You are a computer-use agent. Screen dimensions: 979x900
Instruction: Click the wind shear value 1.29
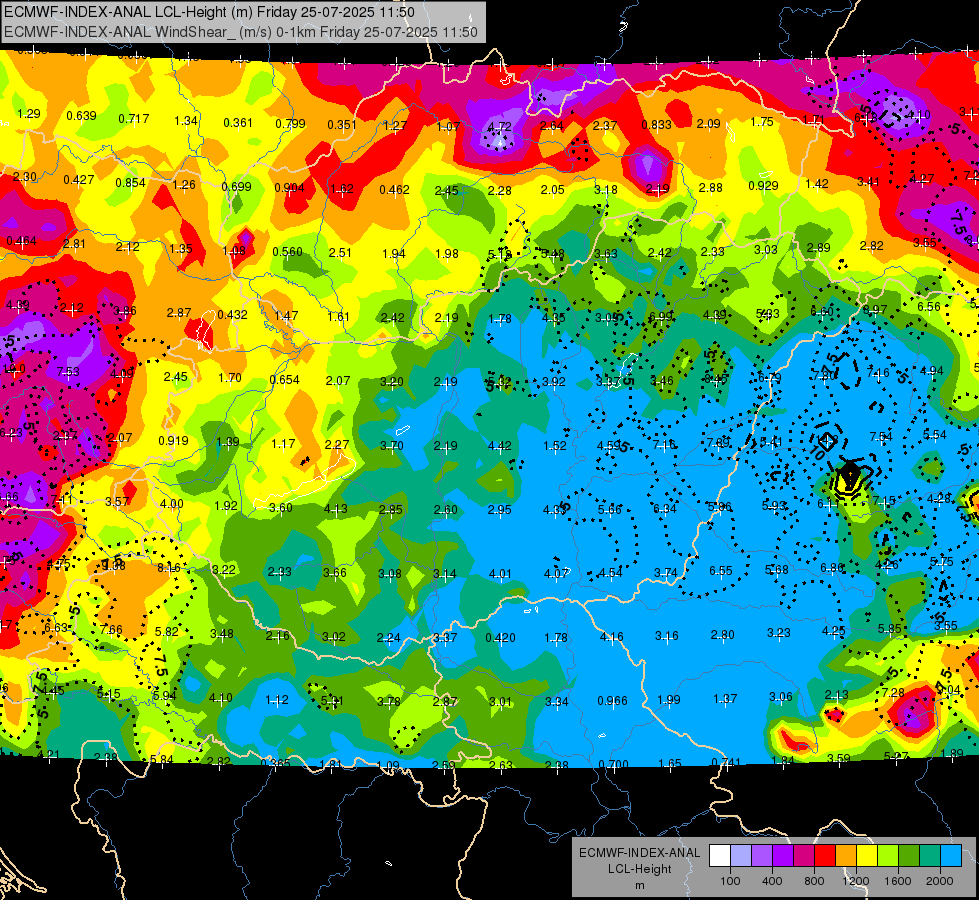[x=29, y=114]
